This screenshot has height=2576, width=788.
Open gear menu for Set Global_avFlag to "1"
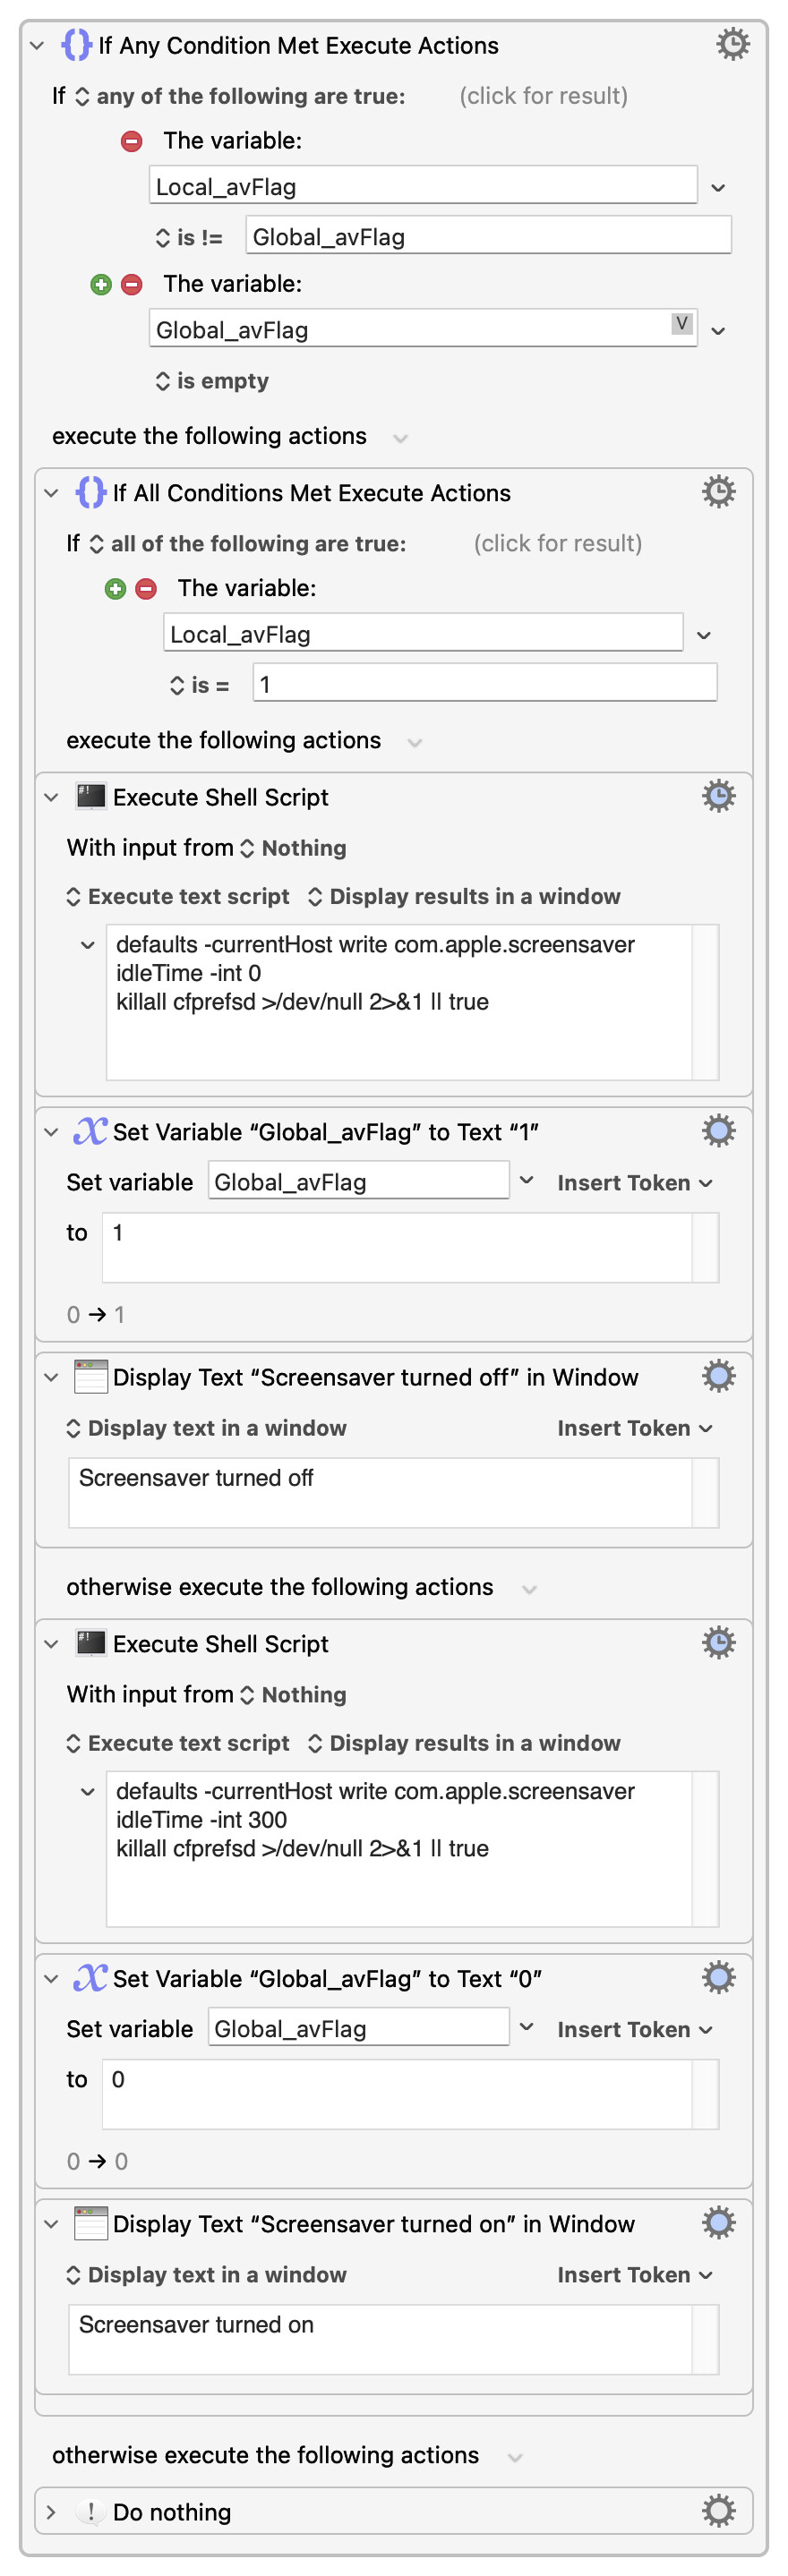718,1131
